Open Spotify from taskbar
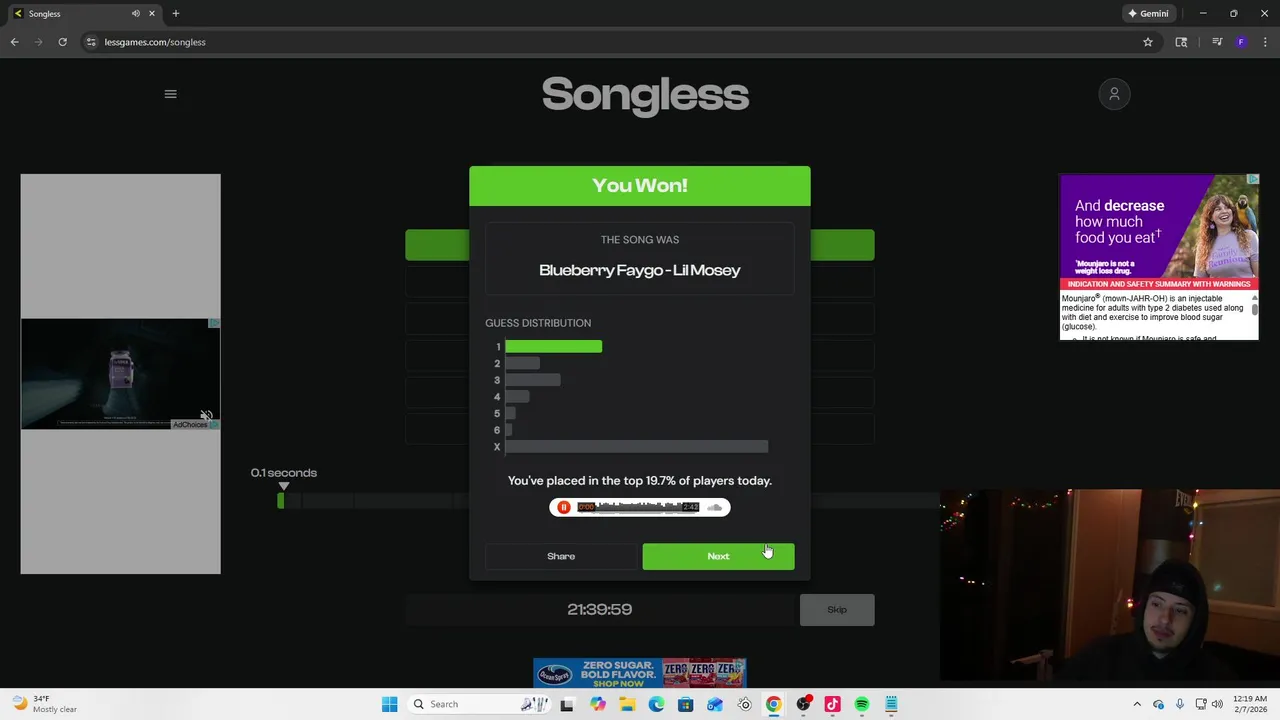This screenshot has height=720, width=1280. pyautogui.click(x=861, y=704)
